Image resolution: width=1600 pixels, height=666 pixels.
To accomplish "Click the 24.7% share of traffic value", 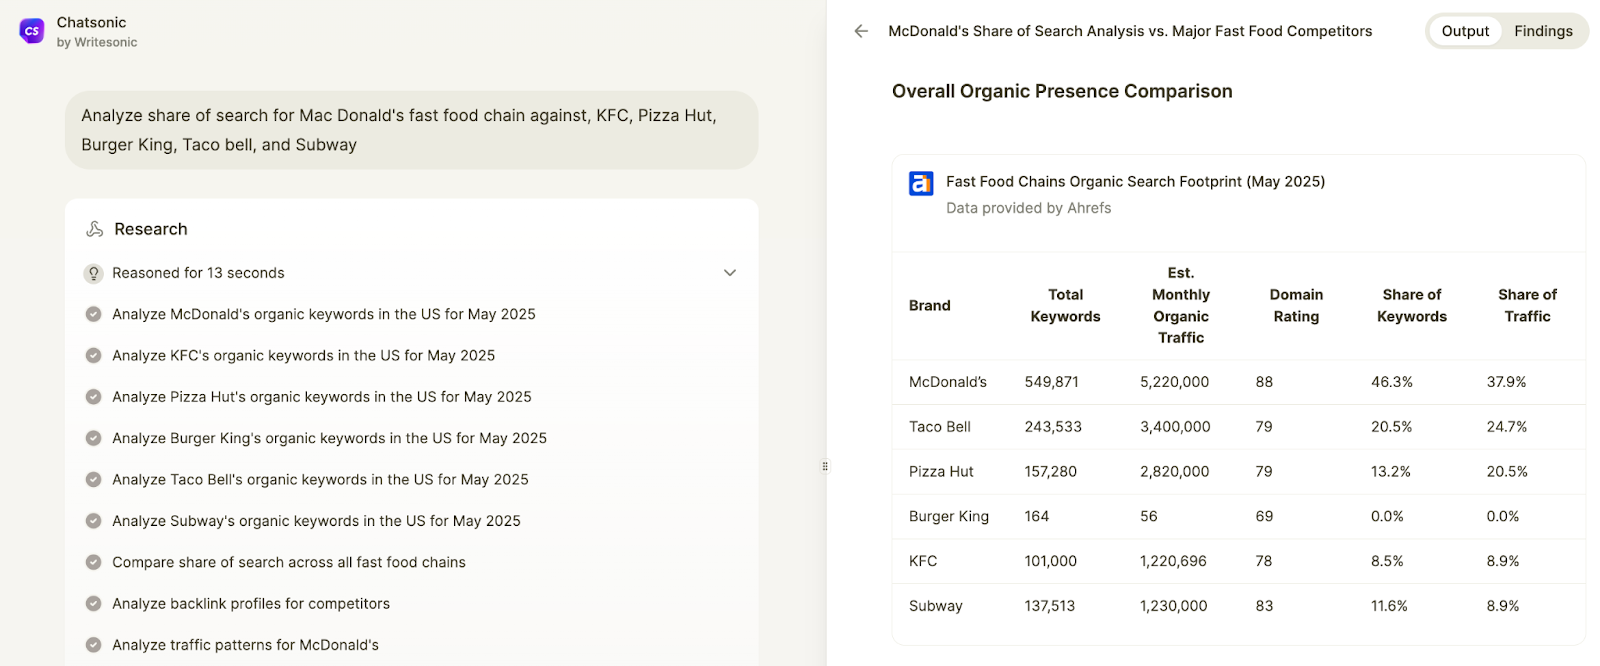I will pos(1507,427).
